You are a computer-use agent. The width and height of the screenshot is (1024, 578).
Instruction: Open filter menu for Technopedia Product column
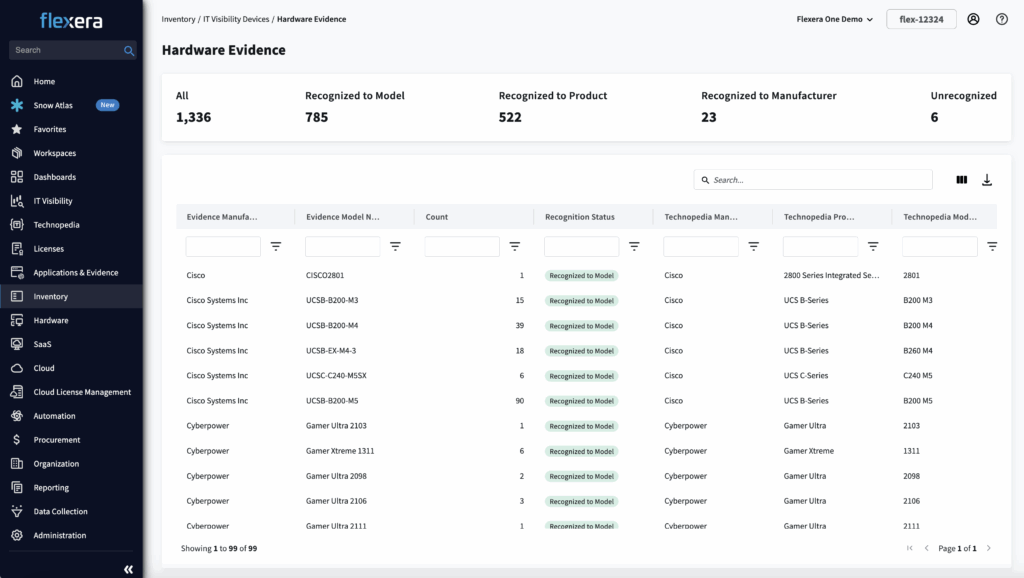(873, 246)
